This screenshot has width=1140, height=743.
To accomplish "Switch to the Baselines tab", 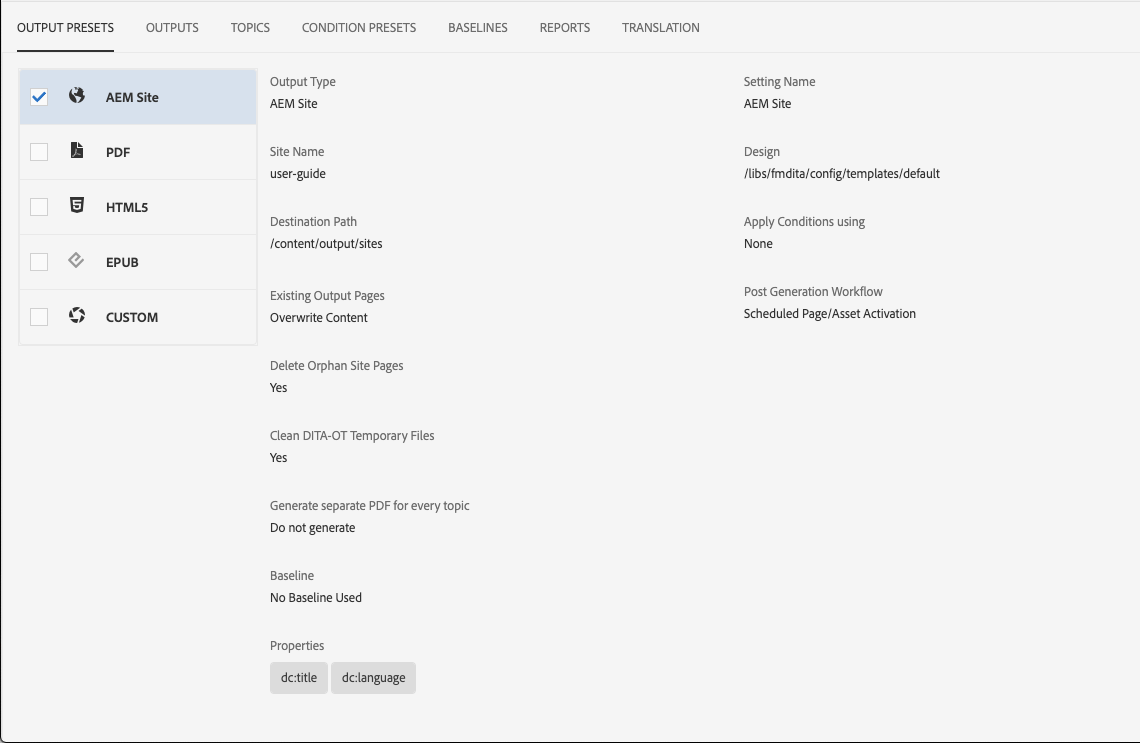I will (478, 28).
